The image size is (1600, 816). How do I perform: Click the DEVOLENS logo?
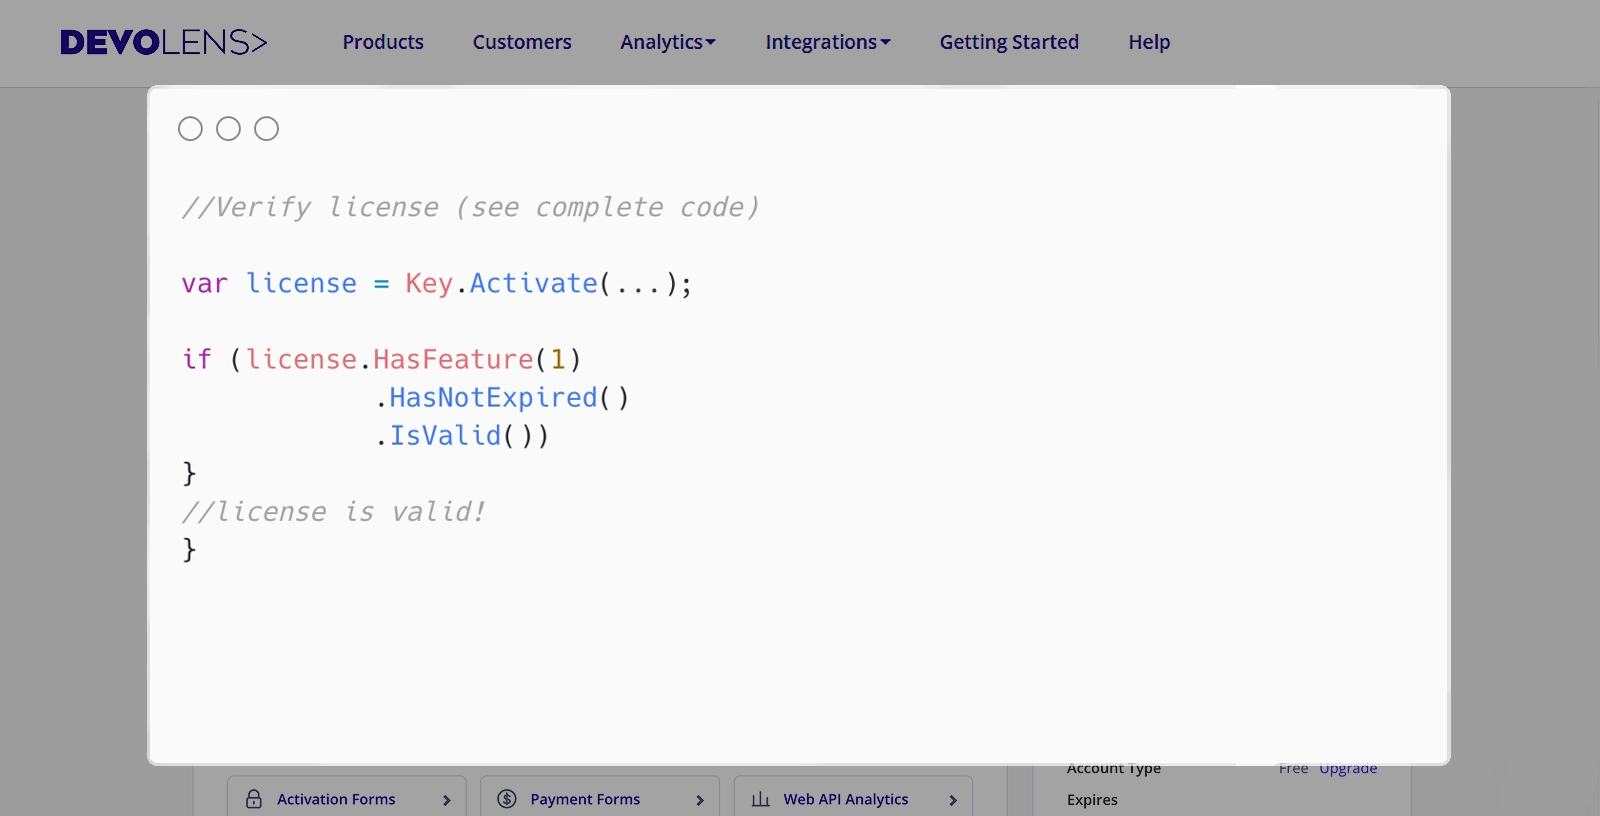click(164, 42)
